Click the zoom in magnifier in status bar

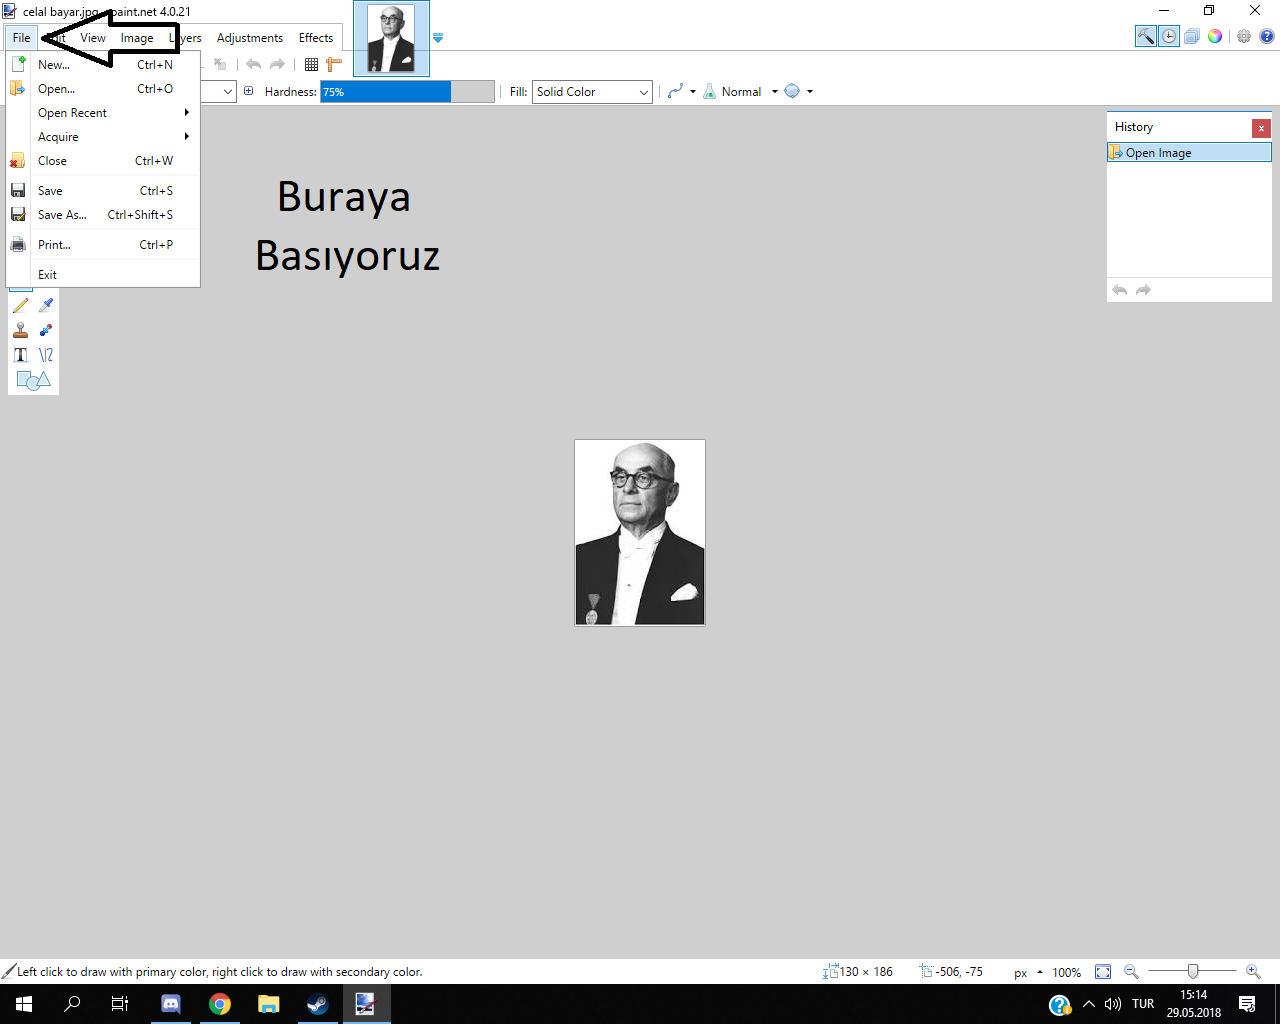(x=1253, y=972)
